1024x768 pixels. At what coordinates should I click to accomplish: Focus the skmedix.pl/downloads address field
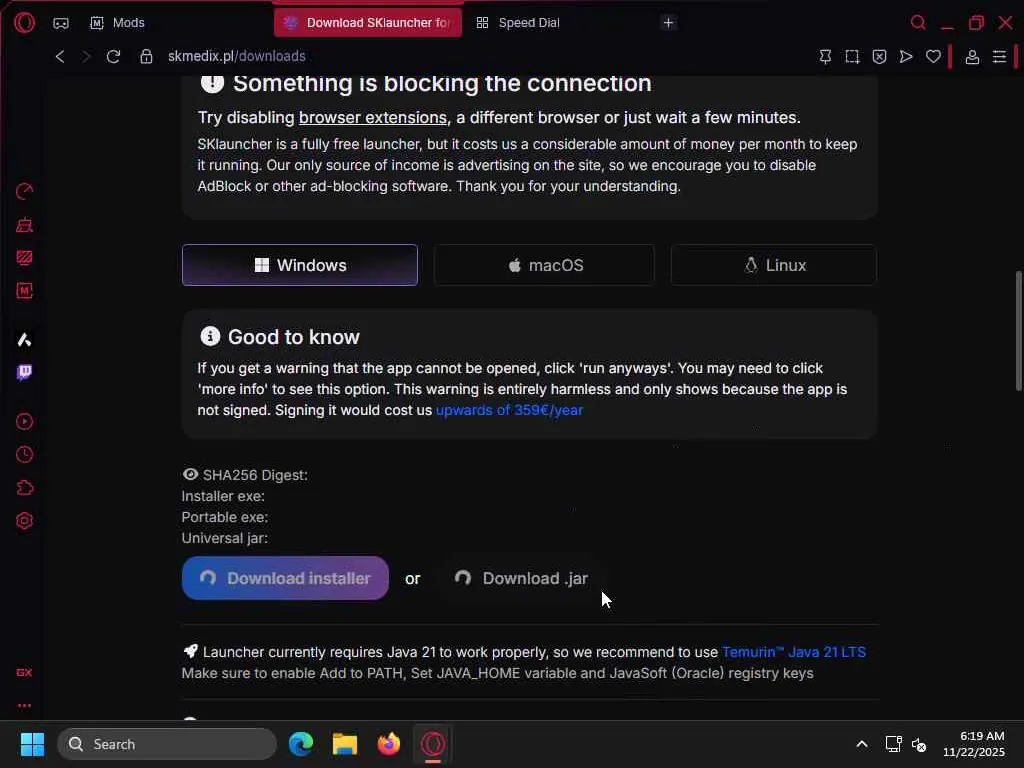[236, 56]
